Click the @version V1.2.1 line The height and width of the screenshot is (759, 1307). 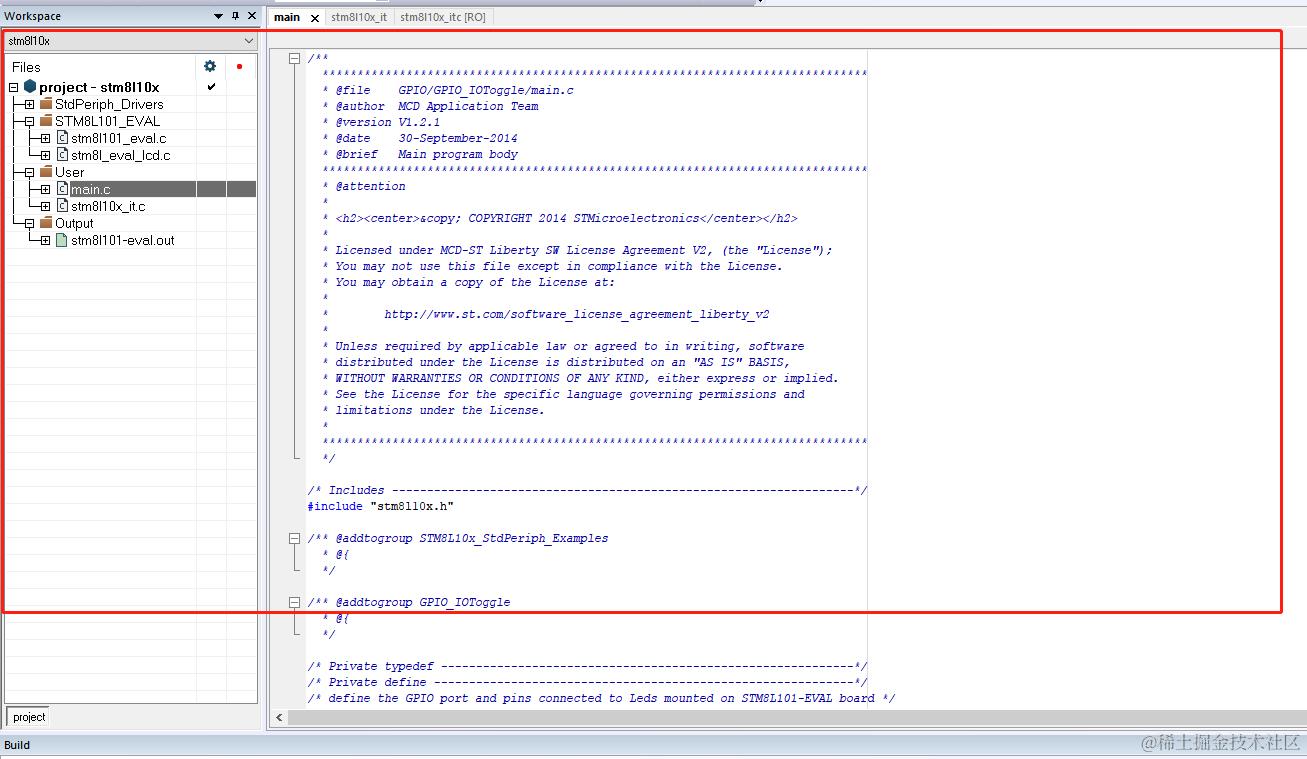point(381,123)
